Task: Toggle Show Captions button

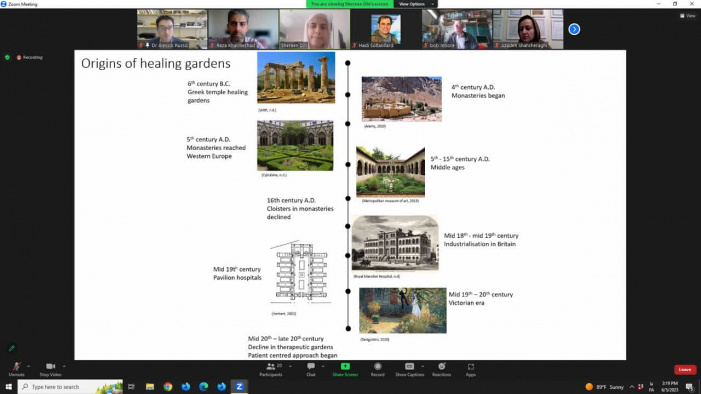Action: coord(410,366)
